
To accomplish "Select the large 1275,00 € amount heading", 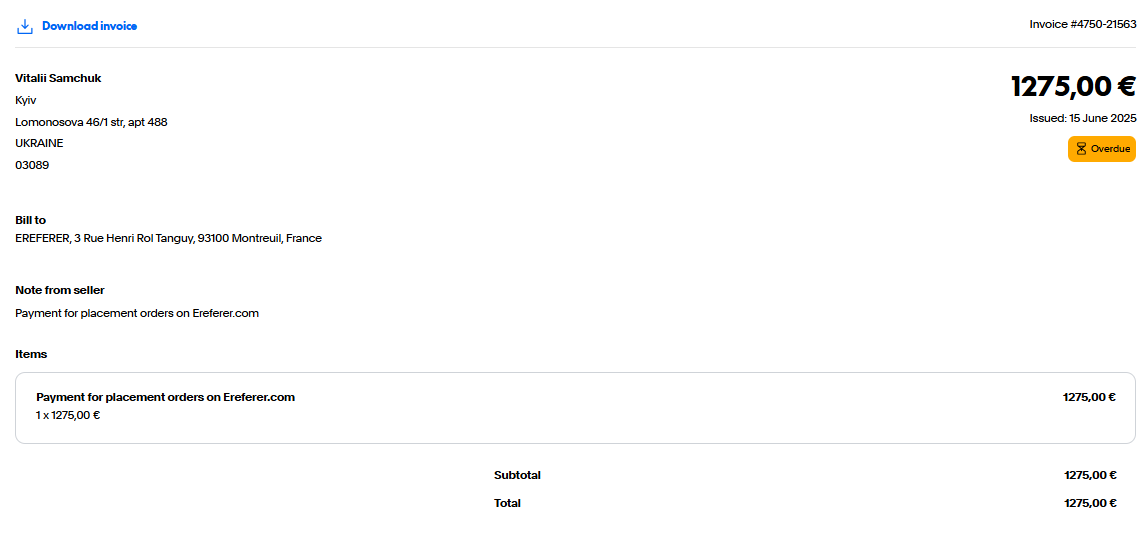I will coord(1073,86).
